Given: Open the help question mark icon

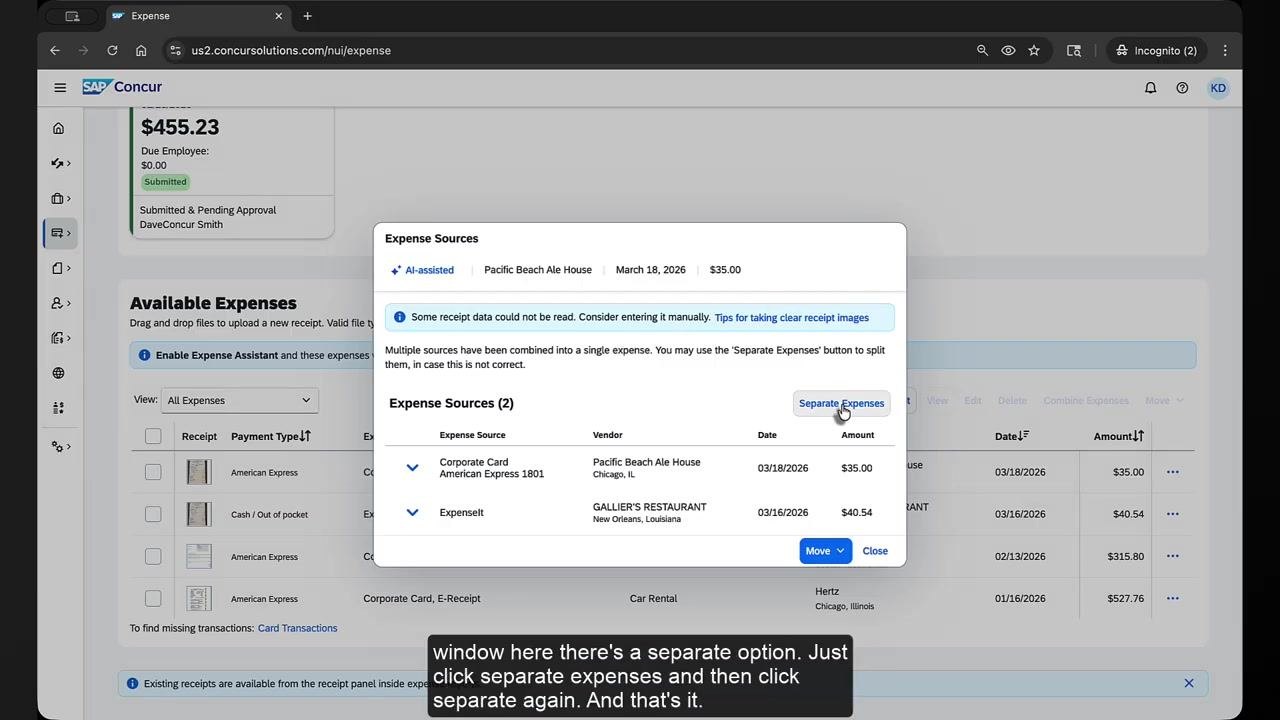Looking at the screenshot, I should pos(1182,88).
